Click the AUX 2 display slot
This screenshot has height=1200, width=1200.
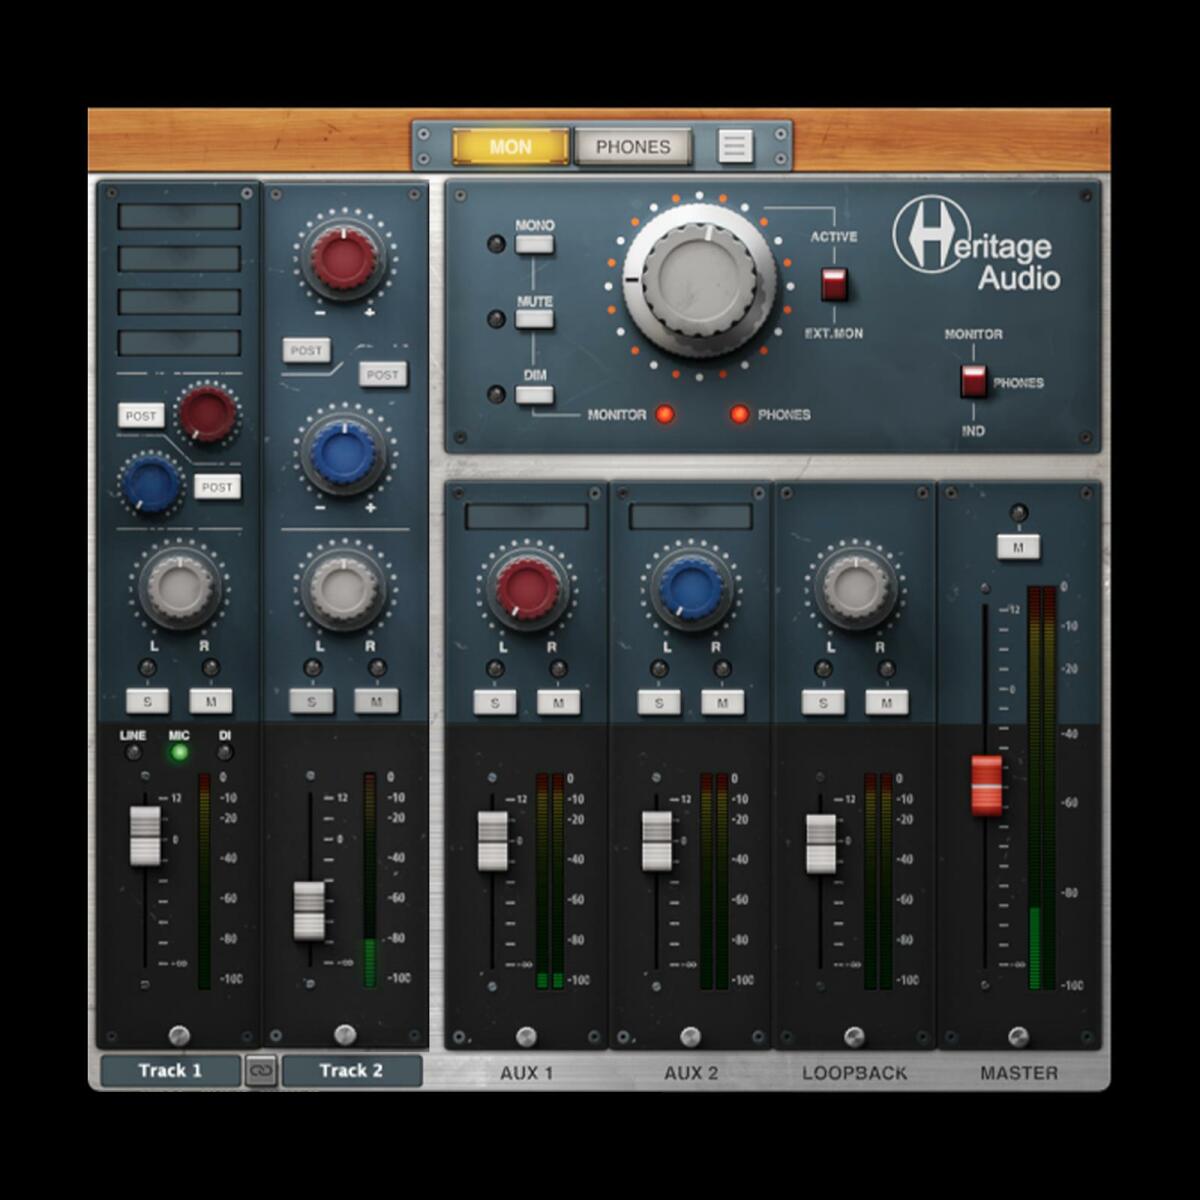coord(691,516)
